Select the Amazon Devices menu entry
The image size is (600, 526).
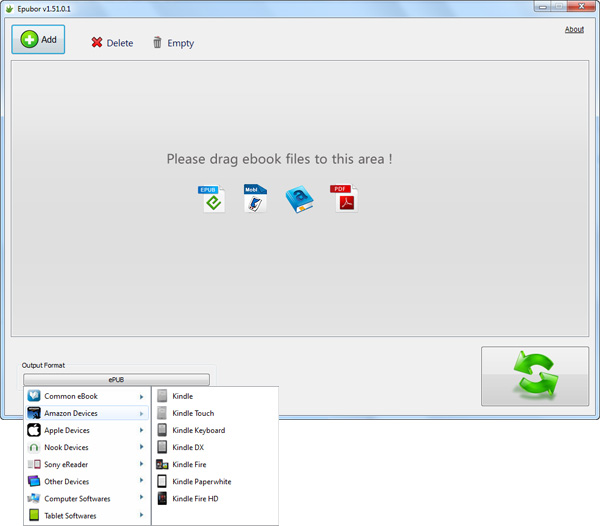pos(87,413)
